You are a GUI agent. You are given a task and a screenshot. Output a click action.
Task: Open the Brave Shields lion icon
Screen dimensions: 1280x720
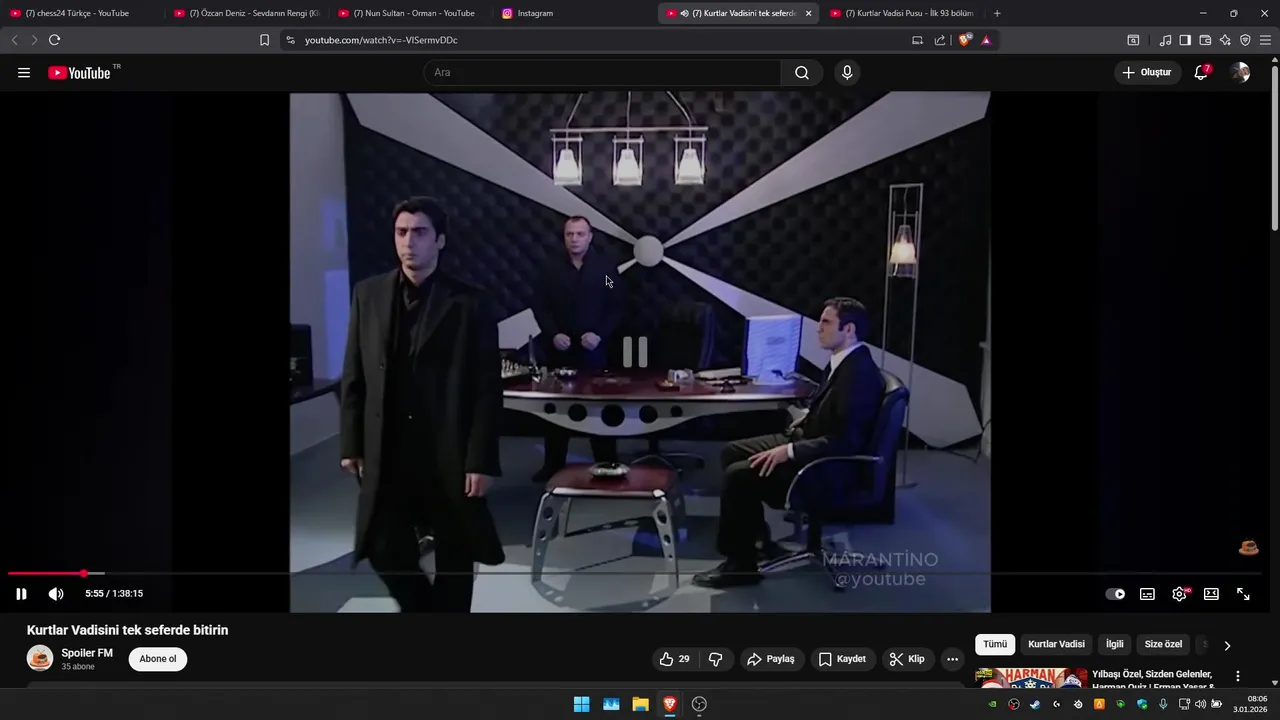[x=965, y=40]
